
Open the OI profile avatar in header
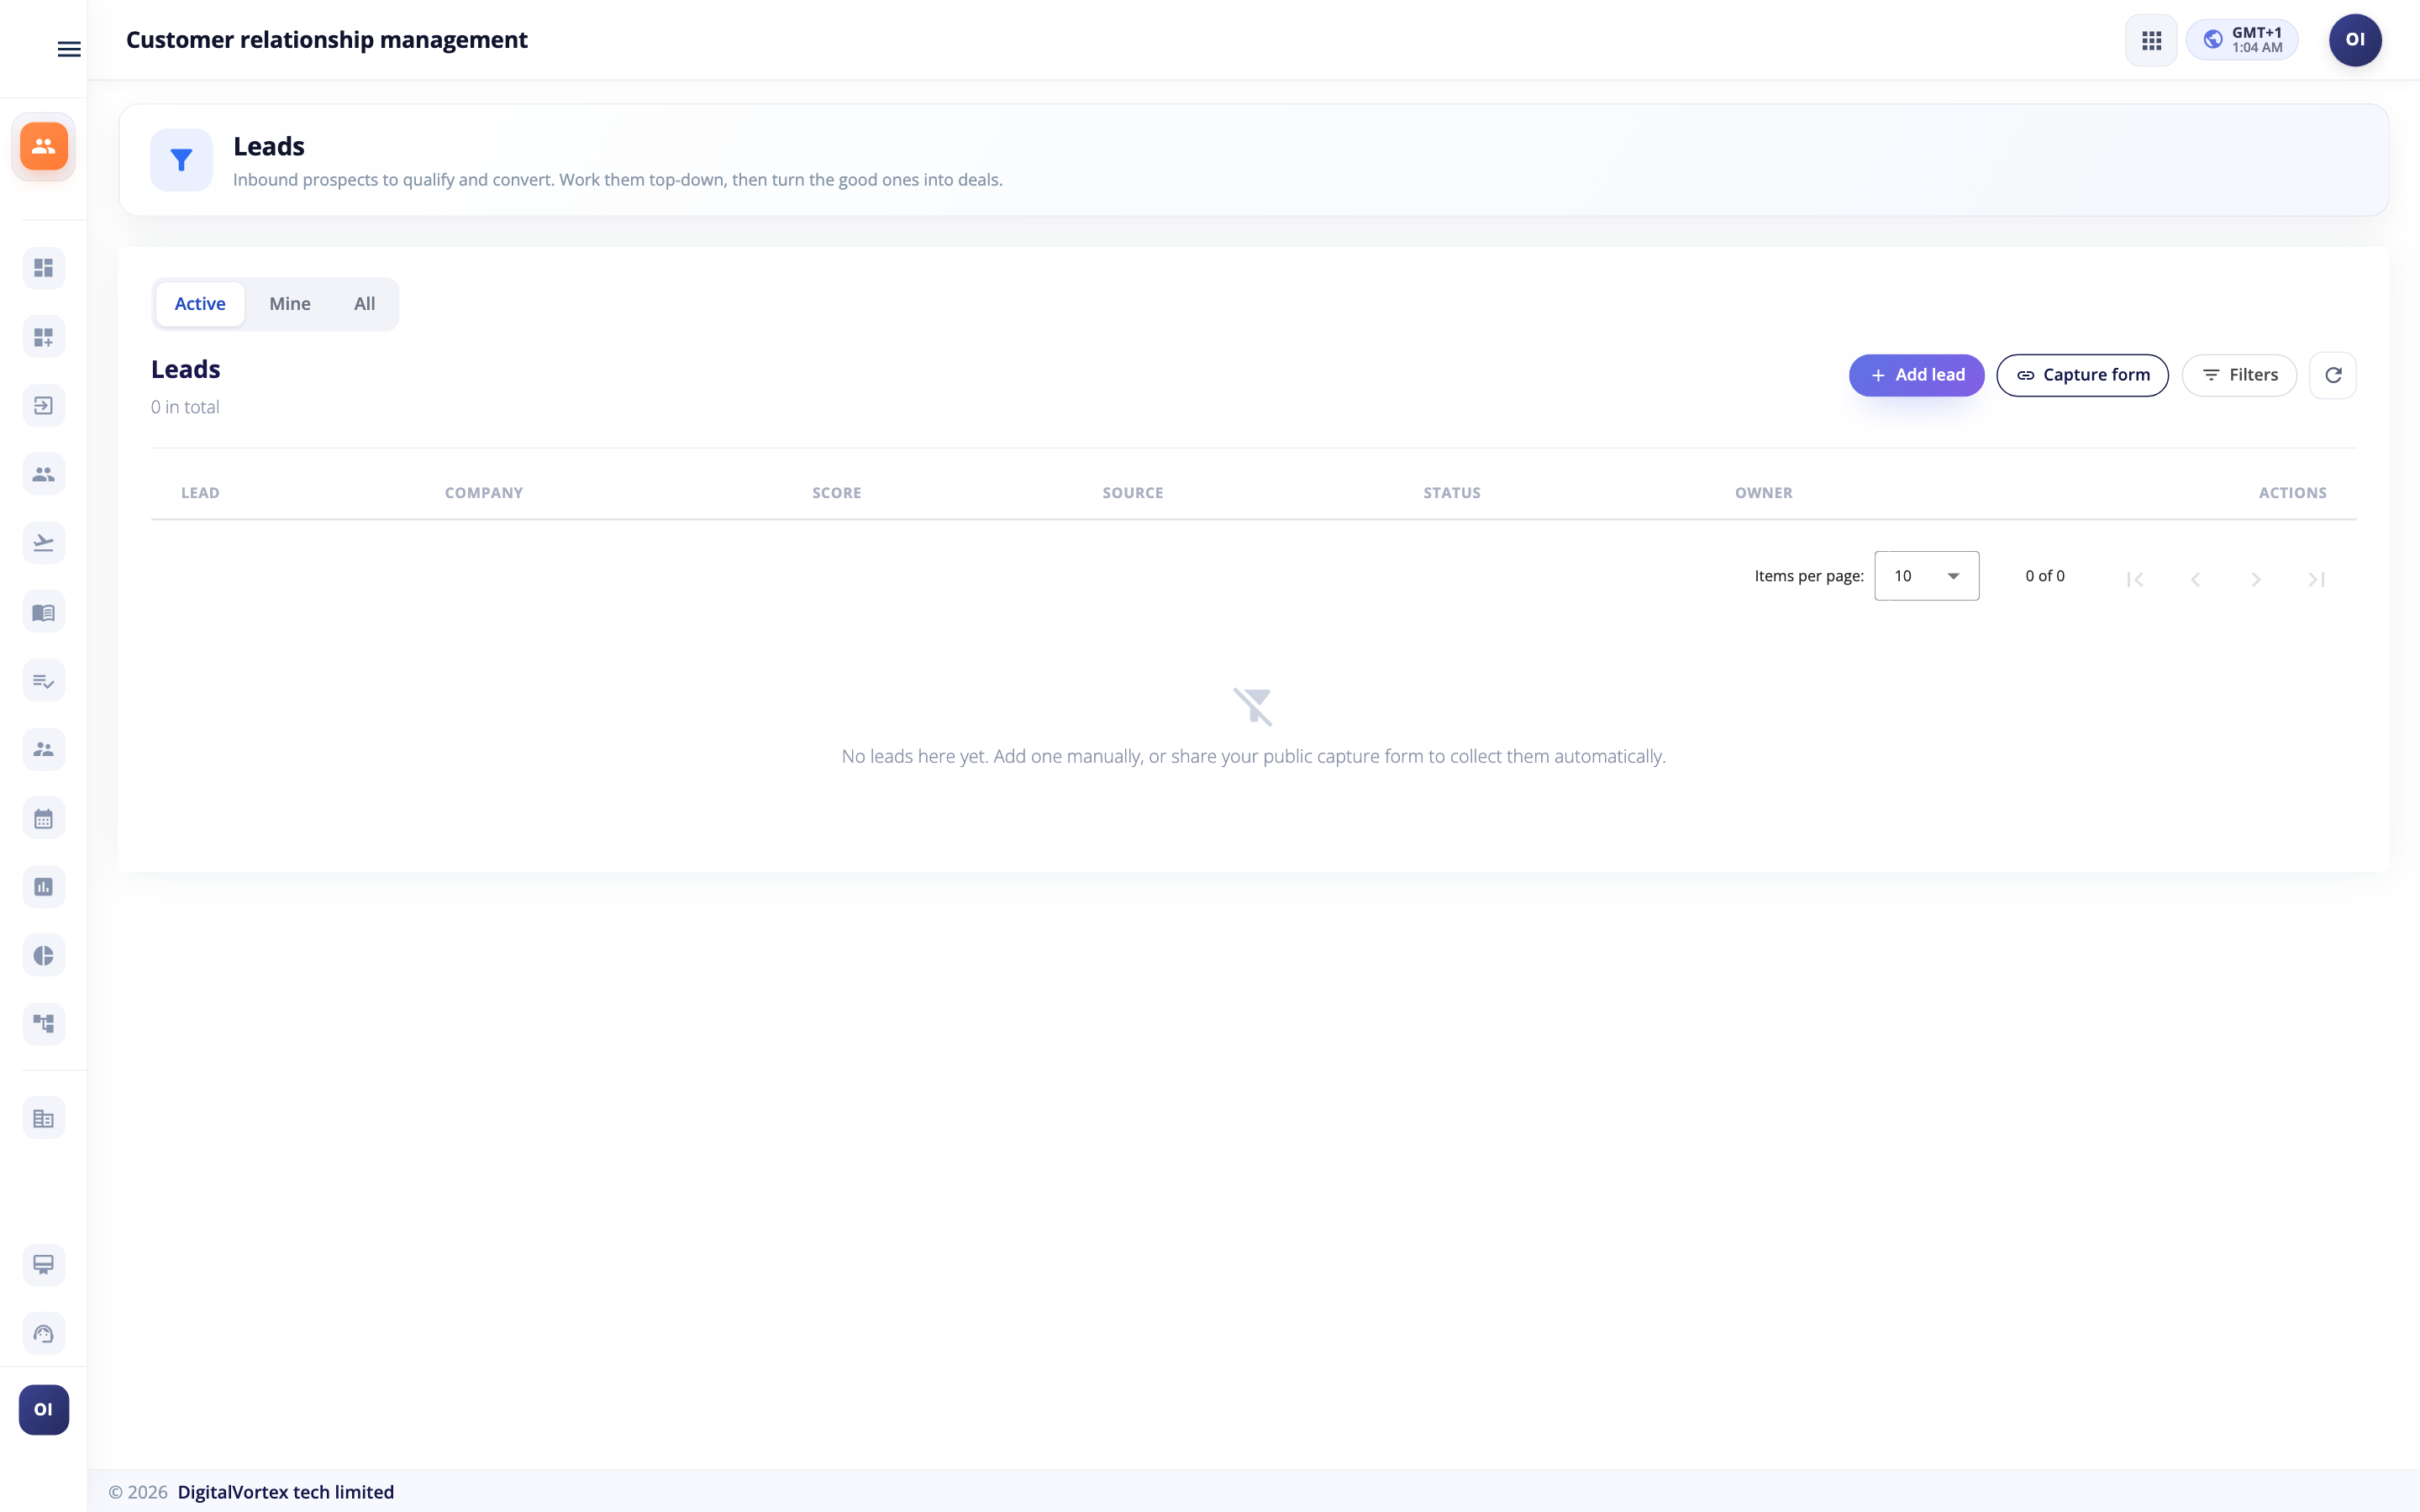[x=2355, y=40]
